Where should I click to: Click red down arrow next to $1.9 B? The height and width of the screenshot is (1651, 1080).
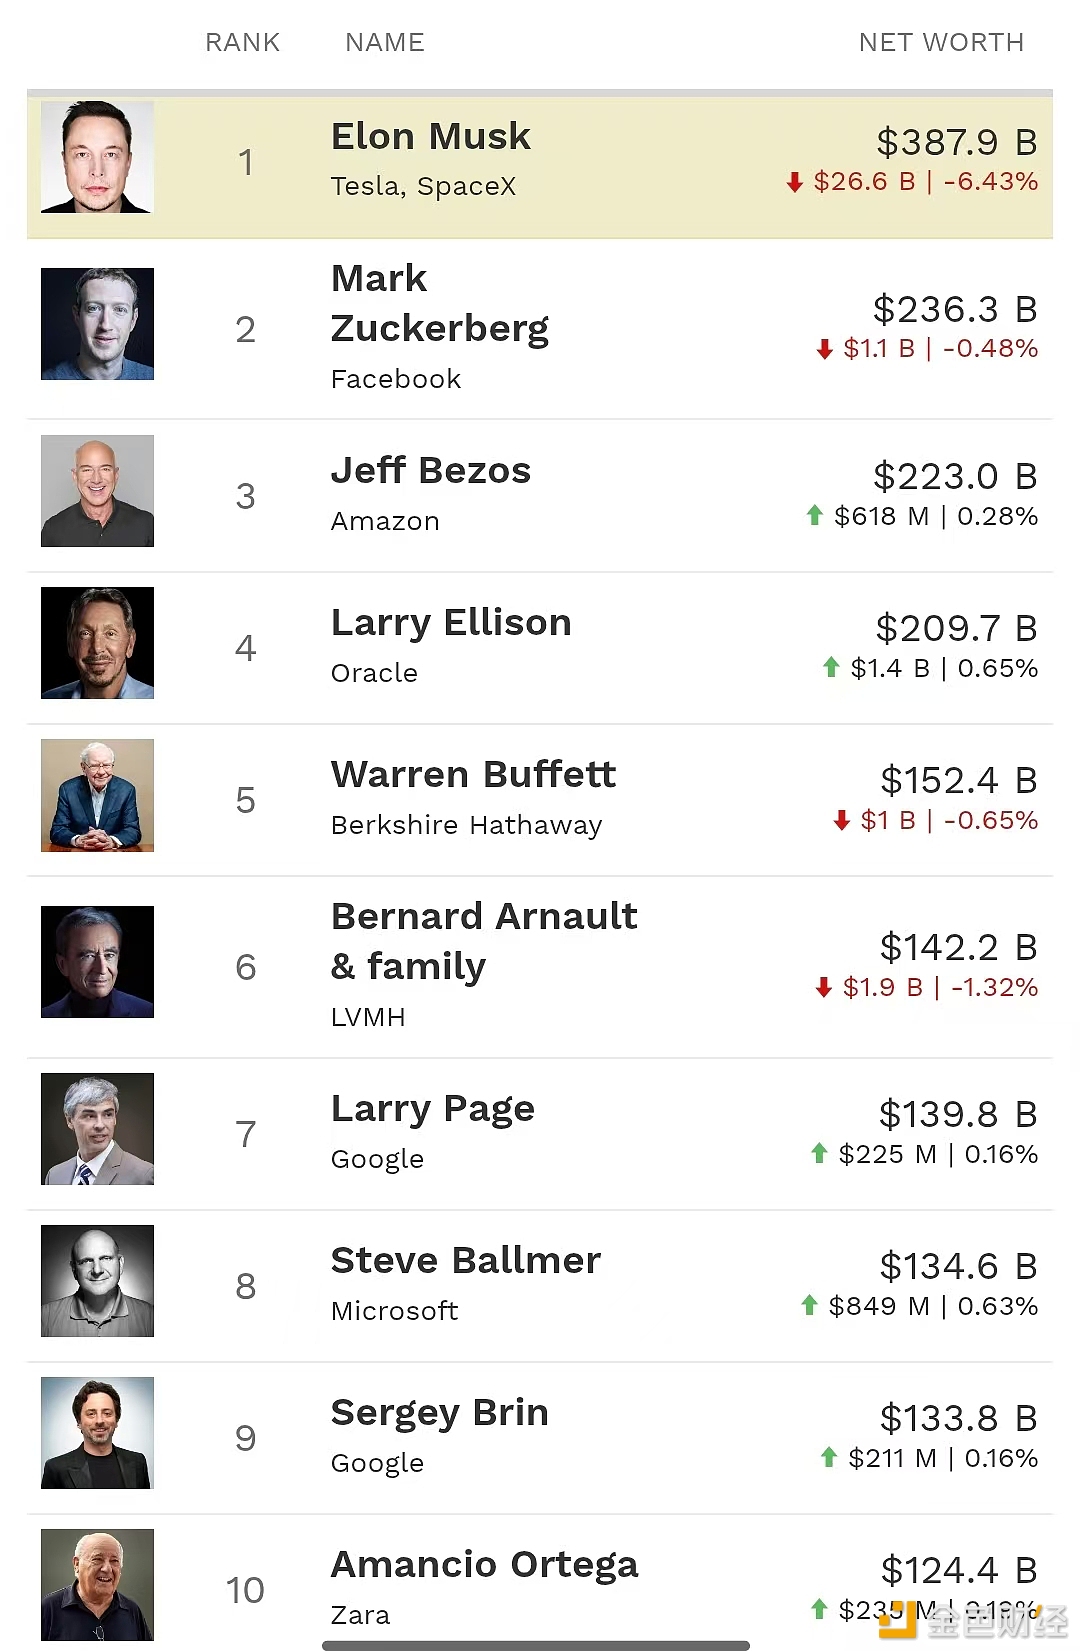click(x=824, y=988)
